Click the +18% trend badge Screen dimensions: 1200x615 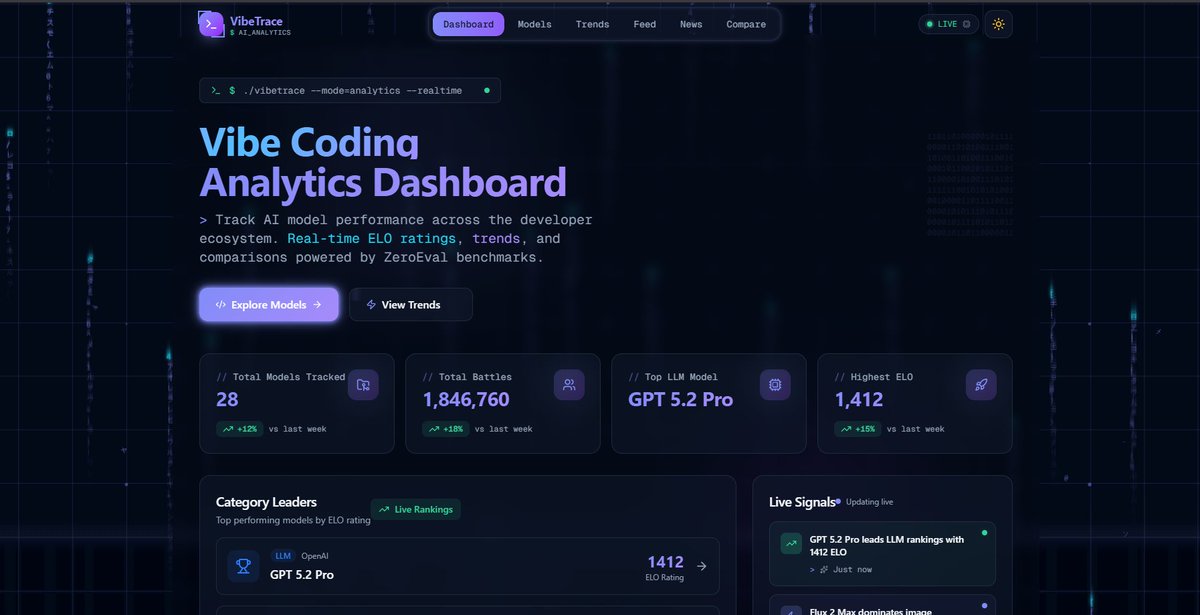[445, 429]
